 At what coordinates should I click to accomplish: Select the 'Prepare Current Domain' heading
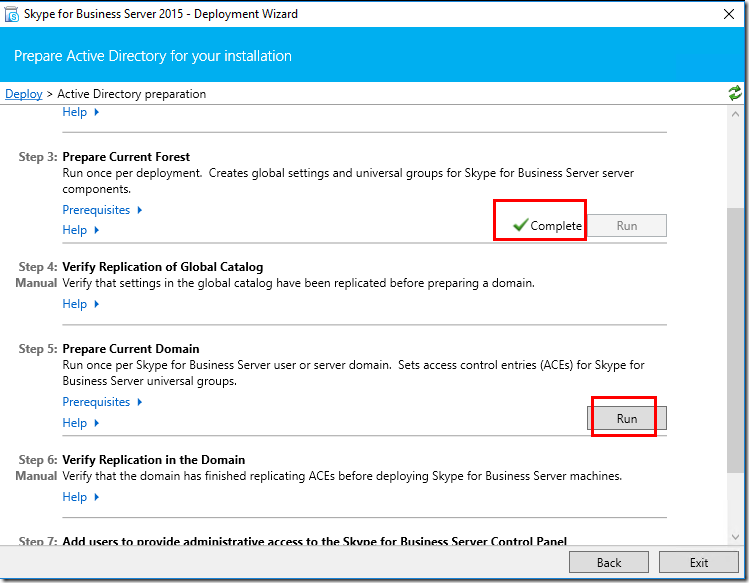[131, 349]
